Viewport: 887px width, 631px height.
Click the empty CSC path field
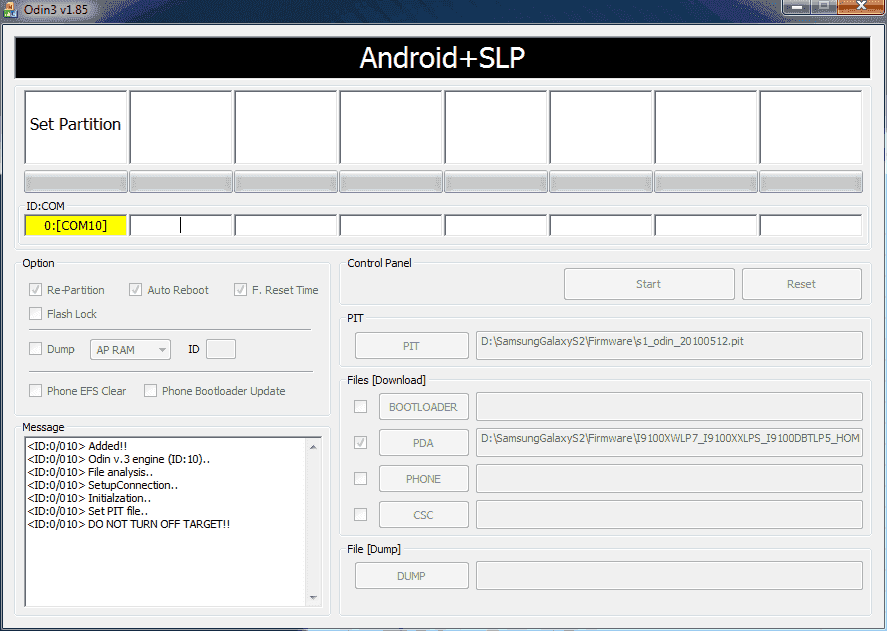(669, 514)
